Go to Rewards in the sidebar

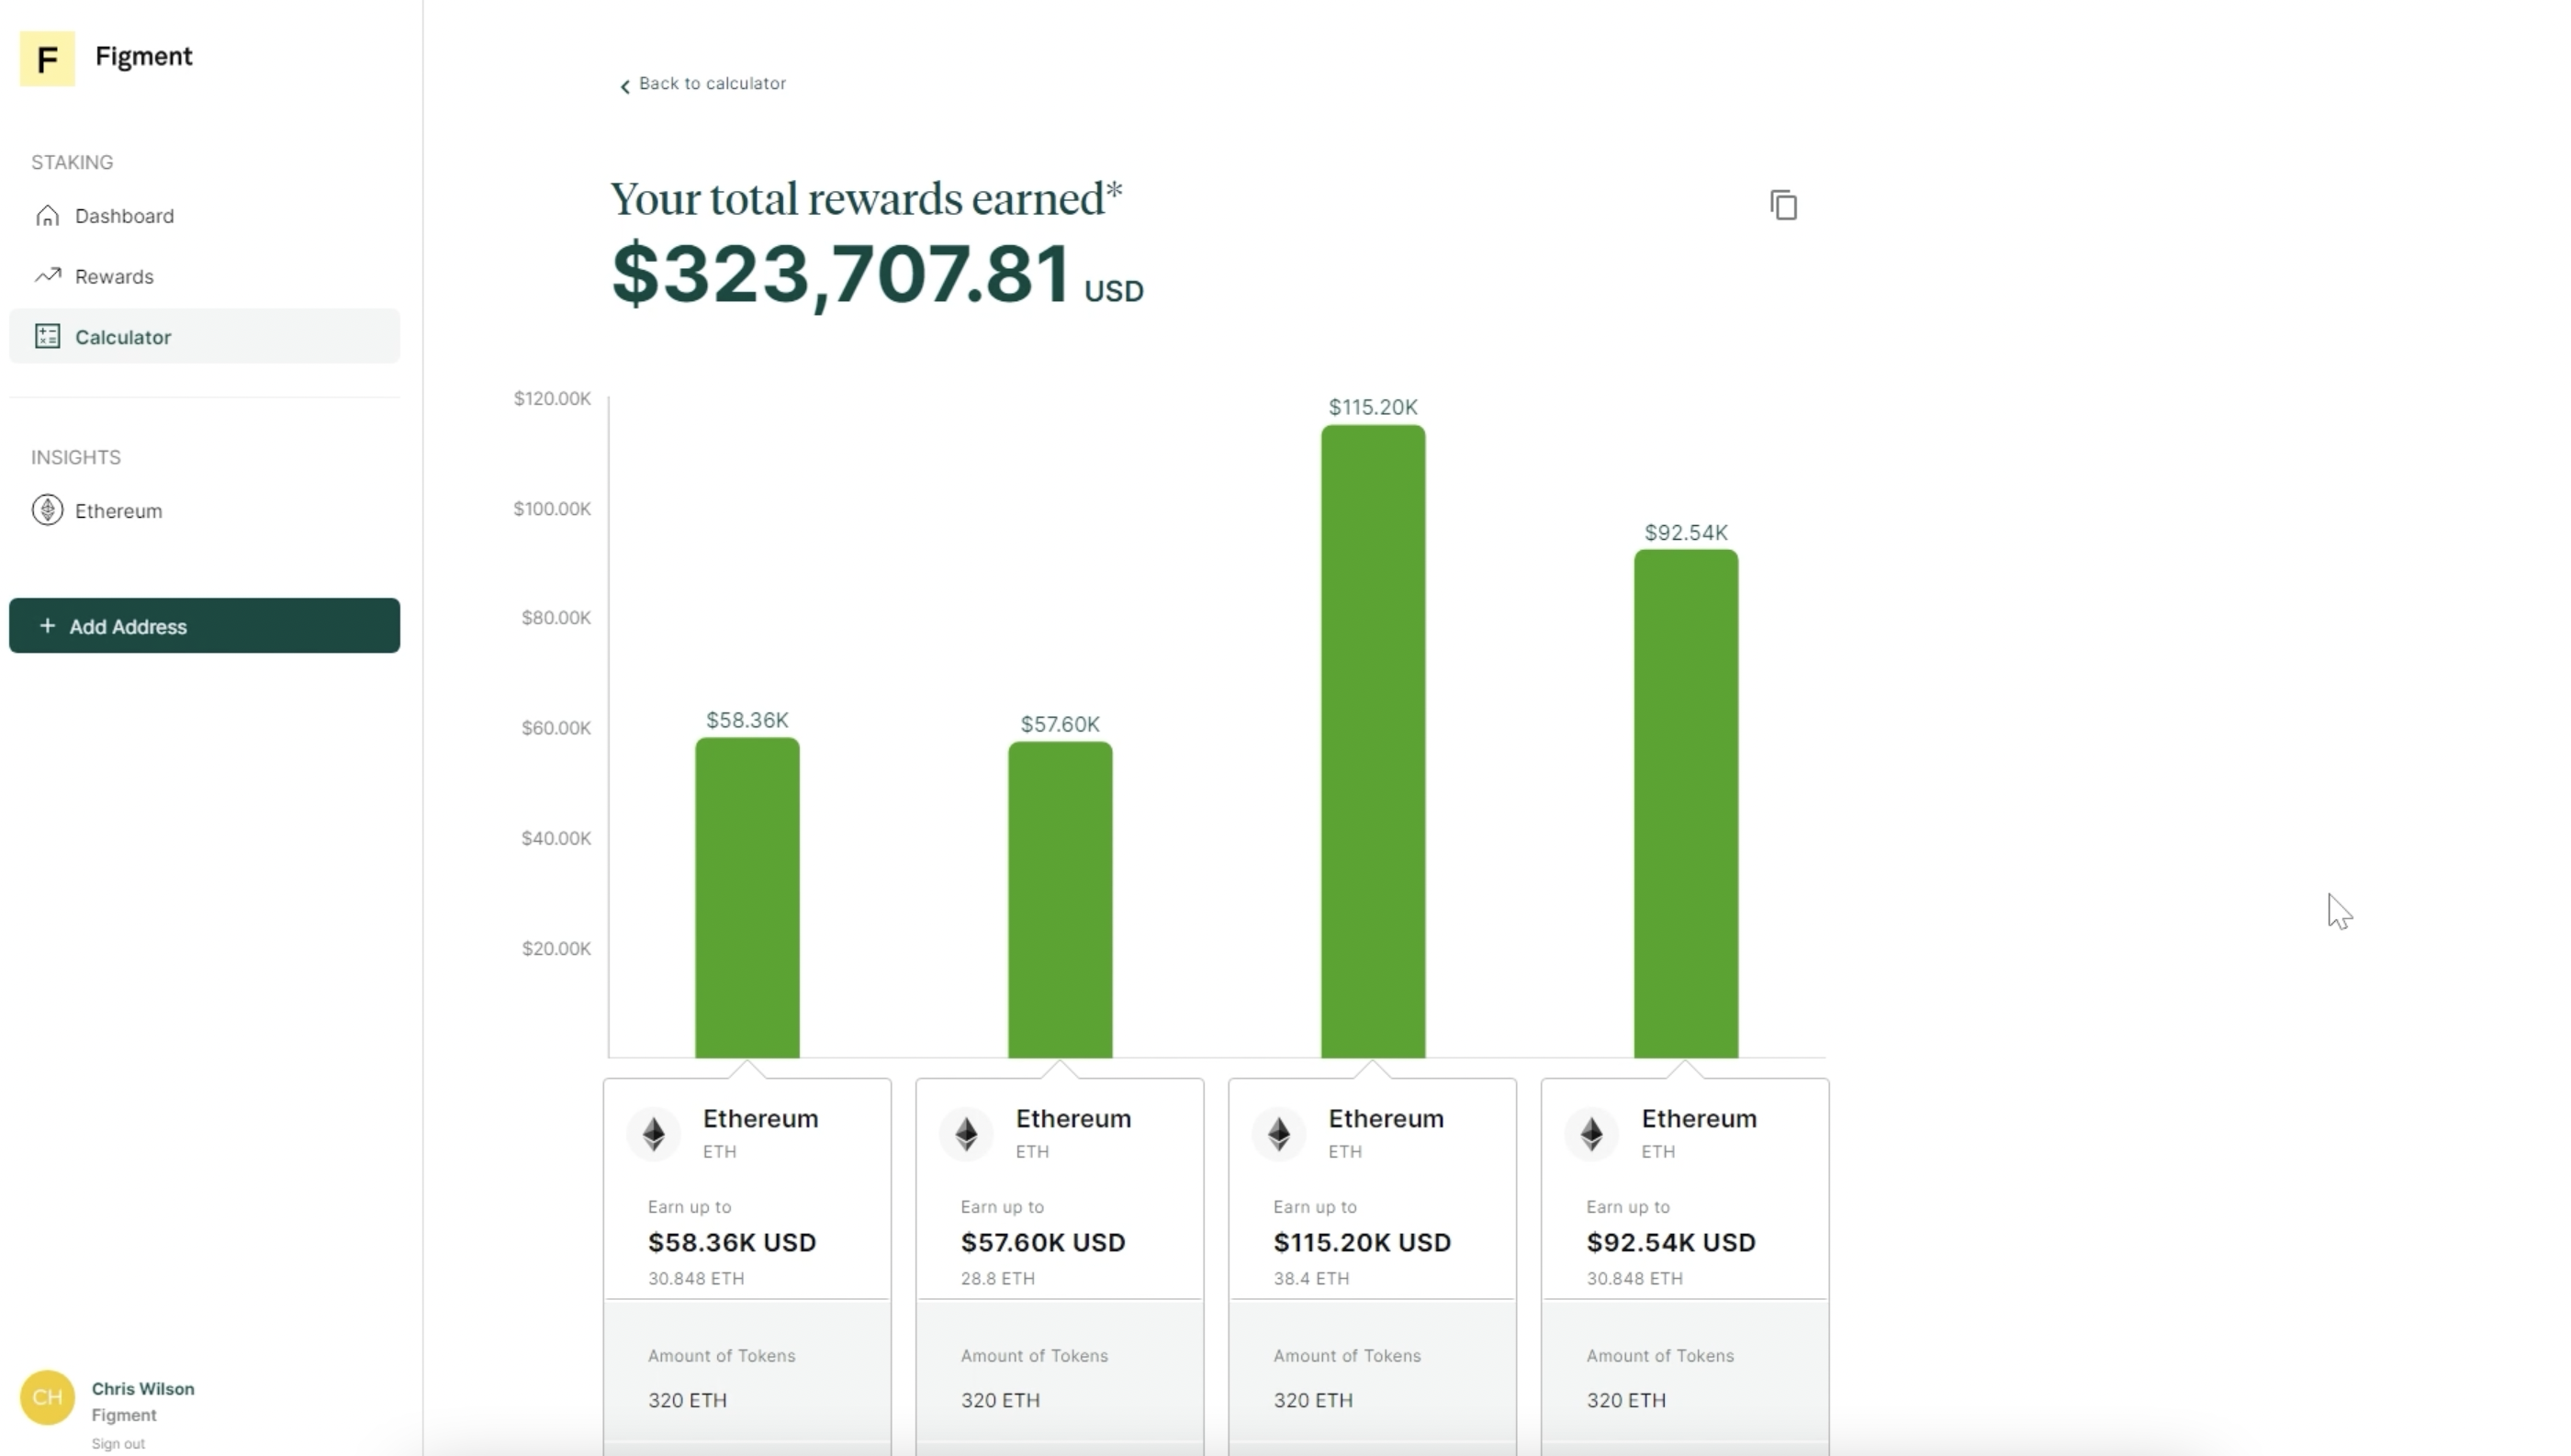click(204, 276)
